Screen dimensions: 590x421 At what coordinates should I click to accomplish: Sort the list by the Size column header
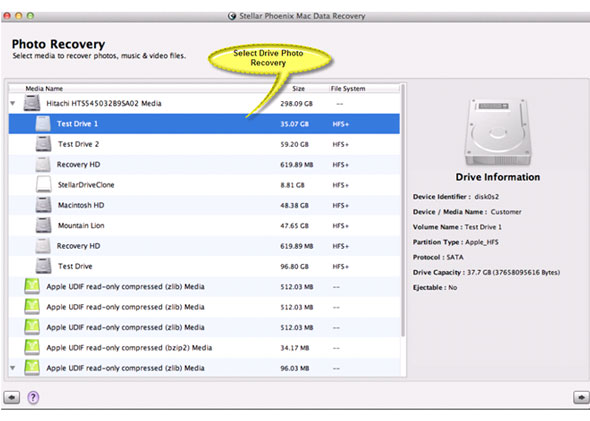[x=298, y=88]
